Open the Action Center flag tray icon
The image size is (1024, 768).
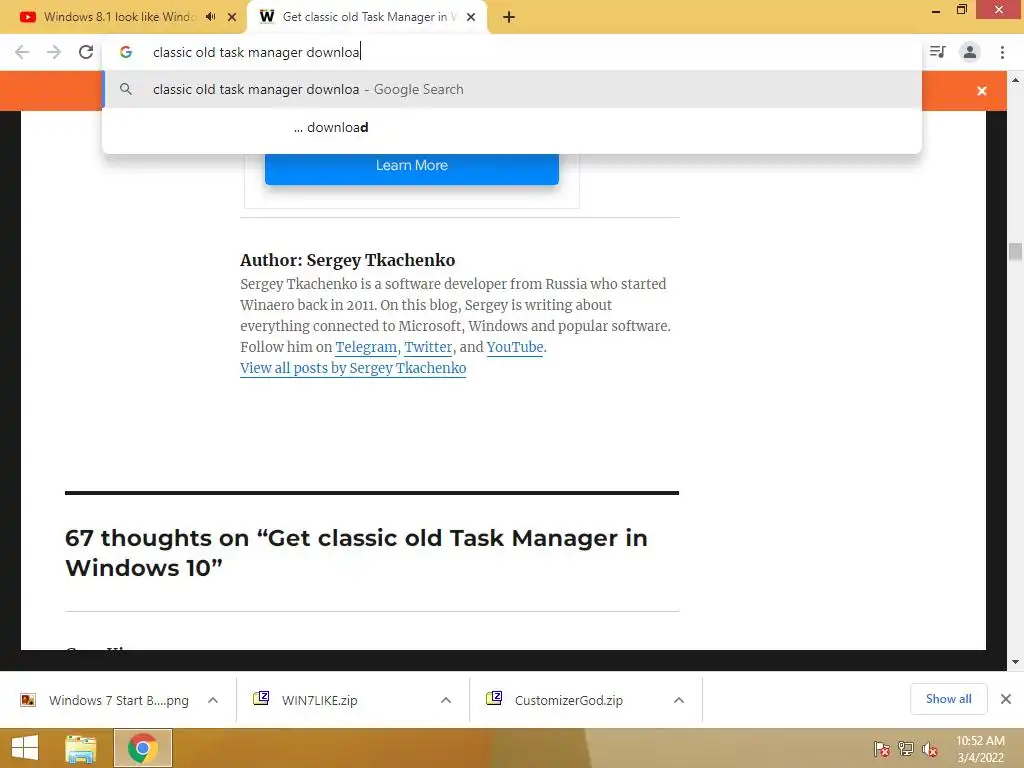click(x=882, y=749)
